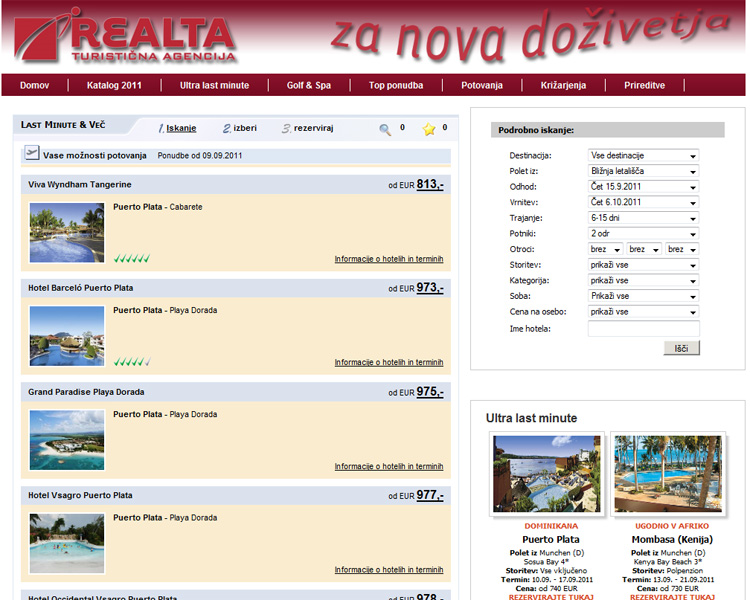Click the 977,- price link

[430, 495]
